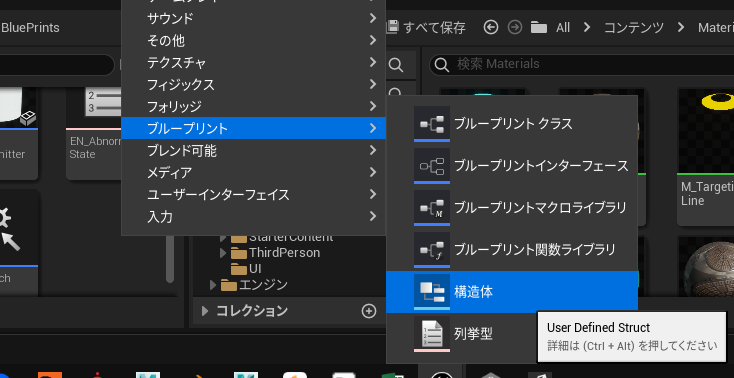
Task: Click All in the path breadcrumb
Action: (x=563, y=28)
